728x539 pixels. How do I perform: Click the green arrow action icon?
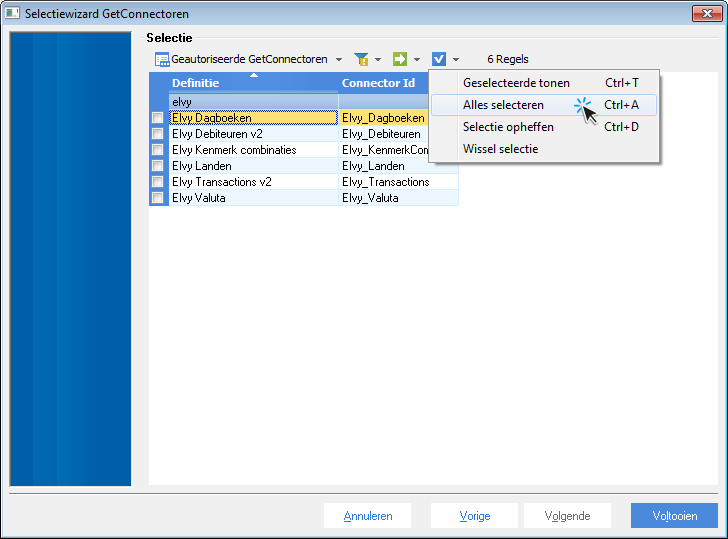(x=400, y=60)
